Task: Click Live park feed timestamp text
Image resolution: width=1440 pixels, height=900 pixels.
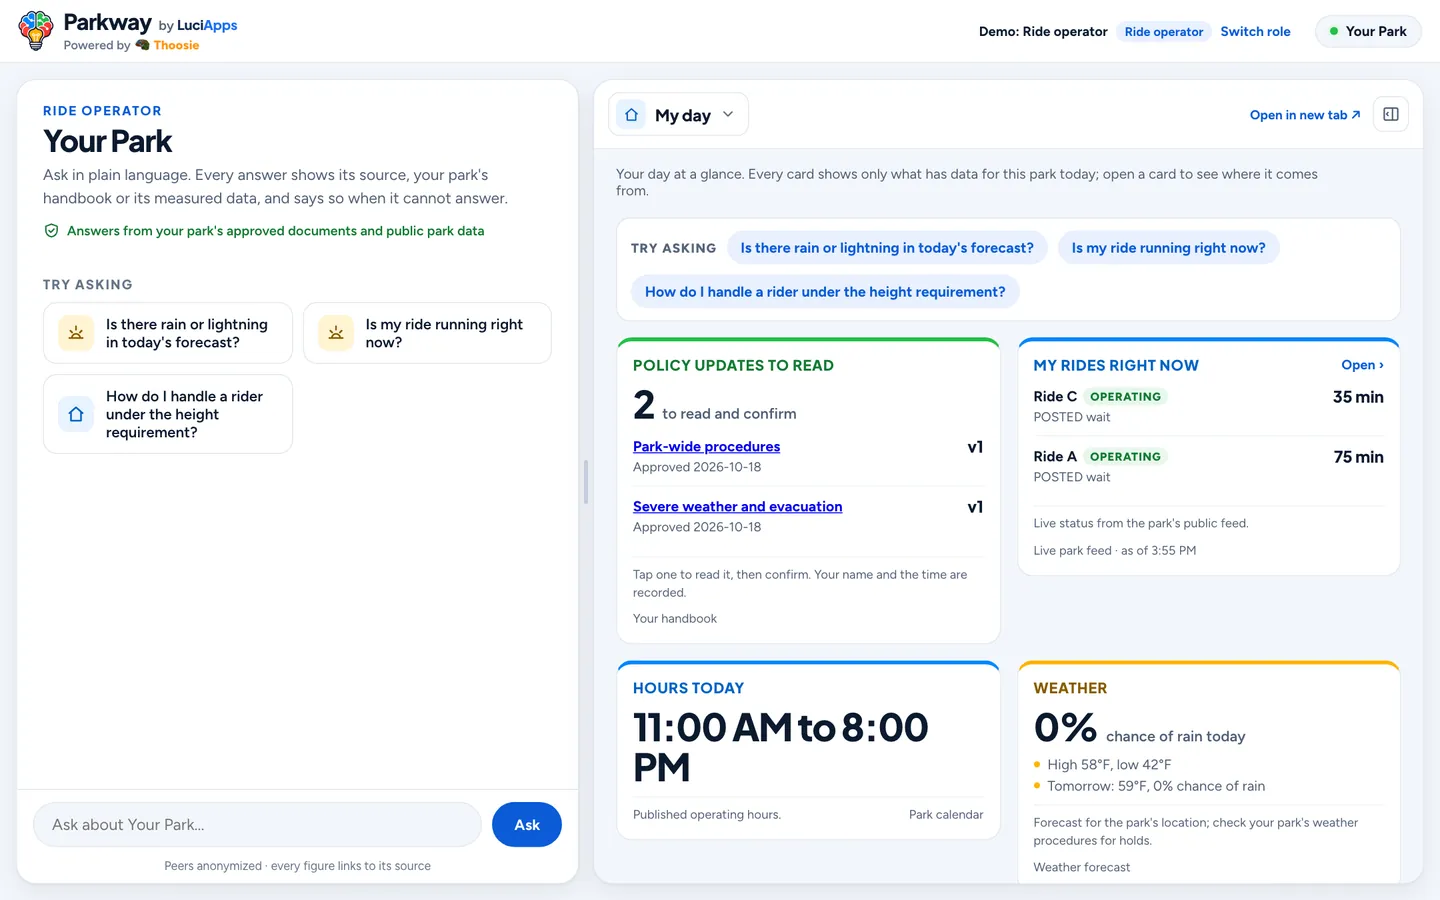Action: [x=1115, y=551]
